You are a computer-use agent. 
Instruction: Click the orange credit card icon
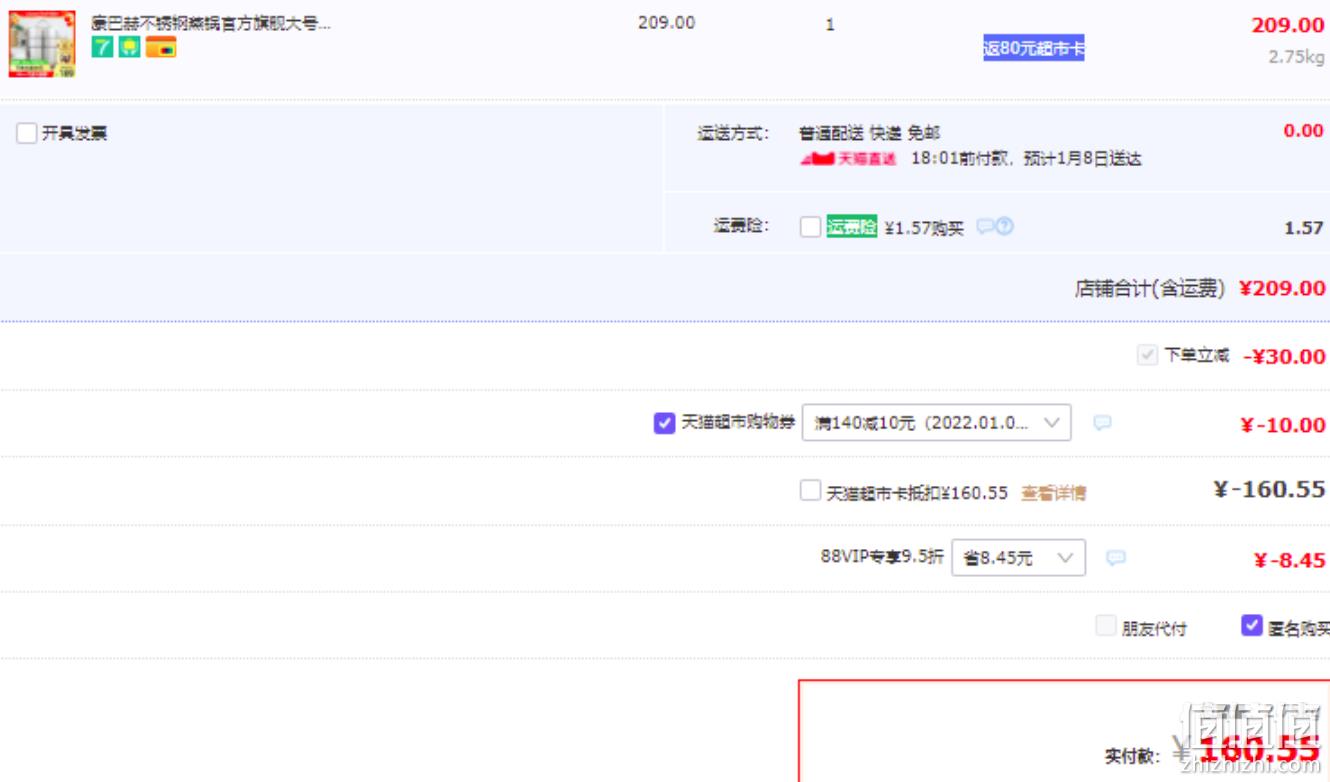[x=161, y=47]
